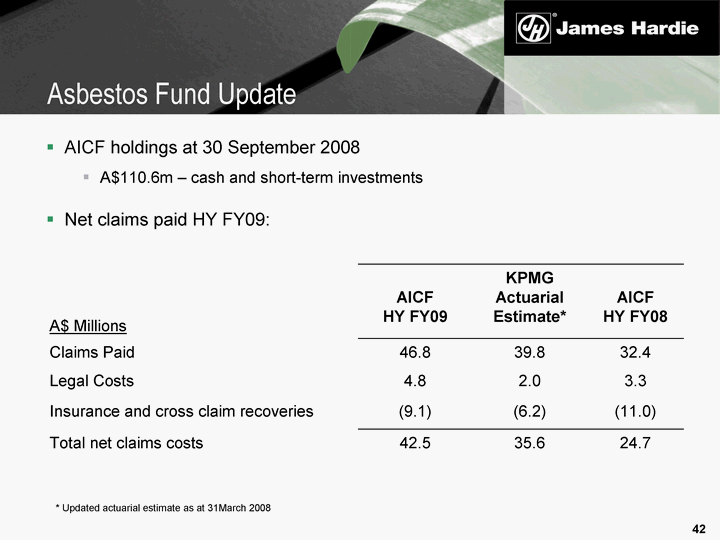Click the Legal Costs row label
720x540 pixels.
(91, 381)
